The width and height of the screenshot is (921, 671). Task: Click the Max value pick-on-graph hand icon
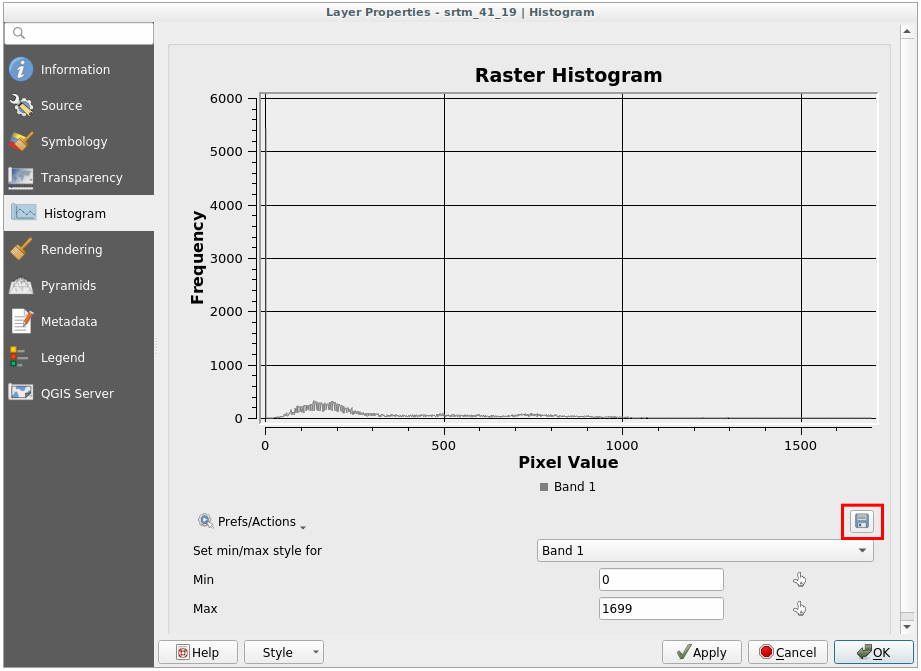(x=799, y=609)
